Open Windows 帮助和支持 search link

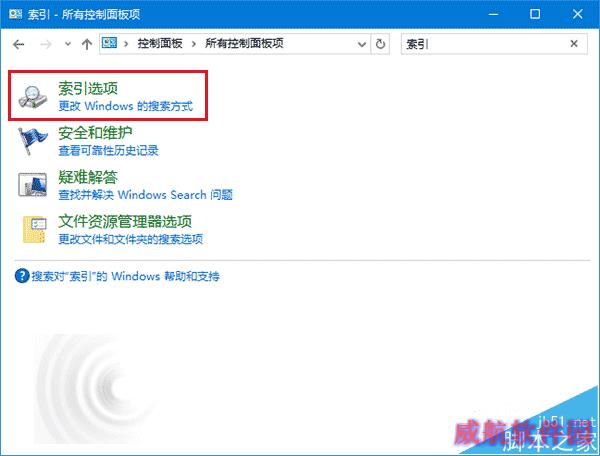pos(125,276)
